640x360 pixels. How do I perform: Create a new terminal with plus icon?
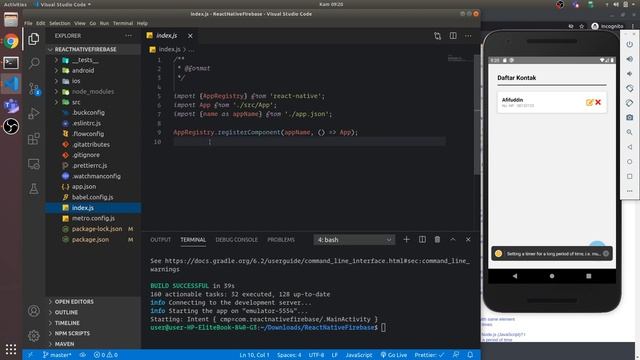pos(406,240)
